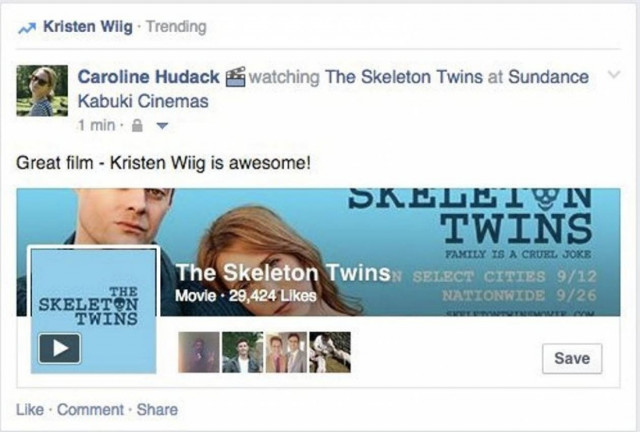Open The Skeleton Twins page title on banner
Screen dimensions: 640x432
click(x=283, y=273)
